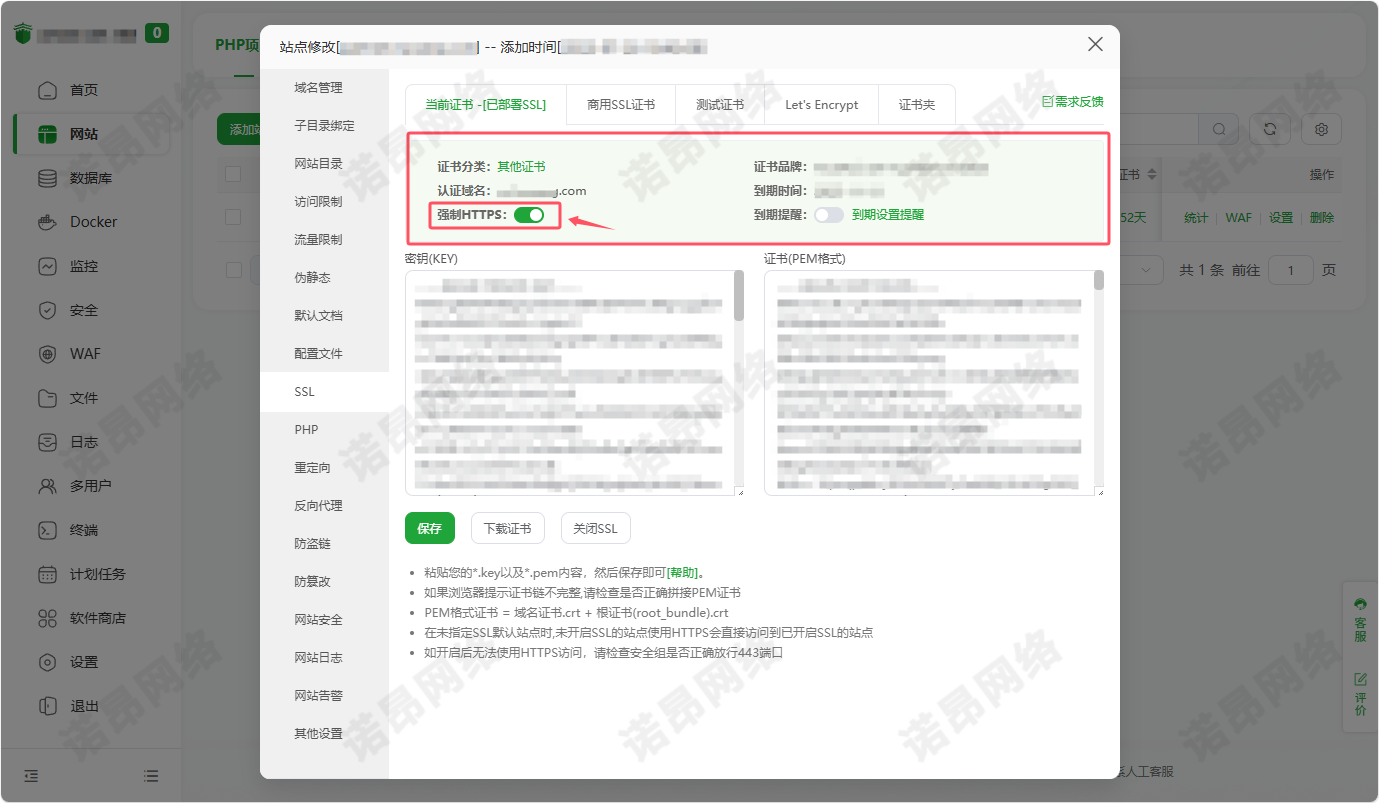The width and height of the screenshot is (1379, 803).
Task: Switch to the Let's Encrypt tab
Action: click(821, 105)
